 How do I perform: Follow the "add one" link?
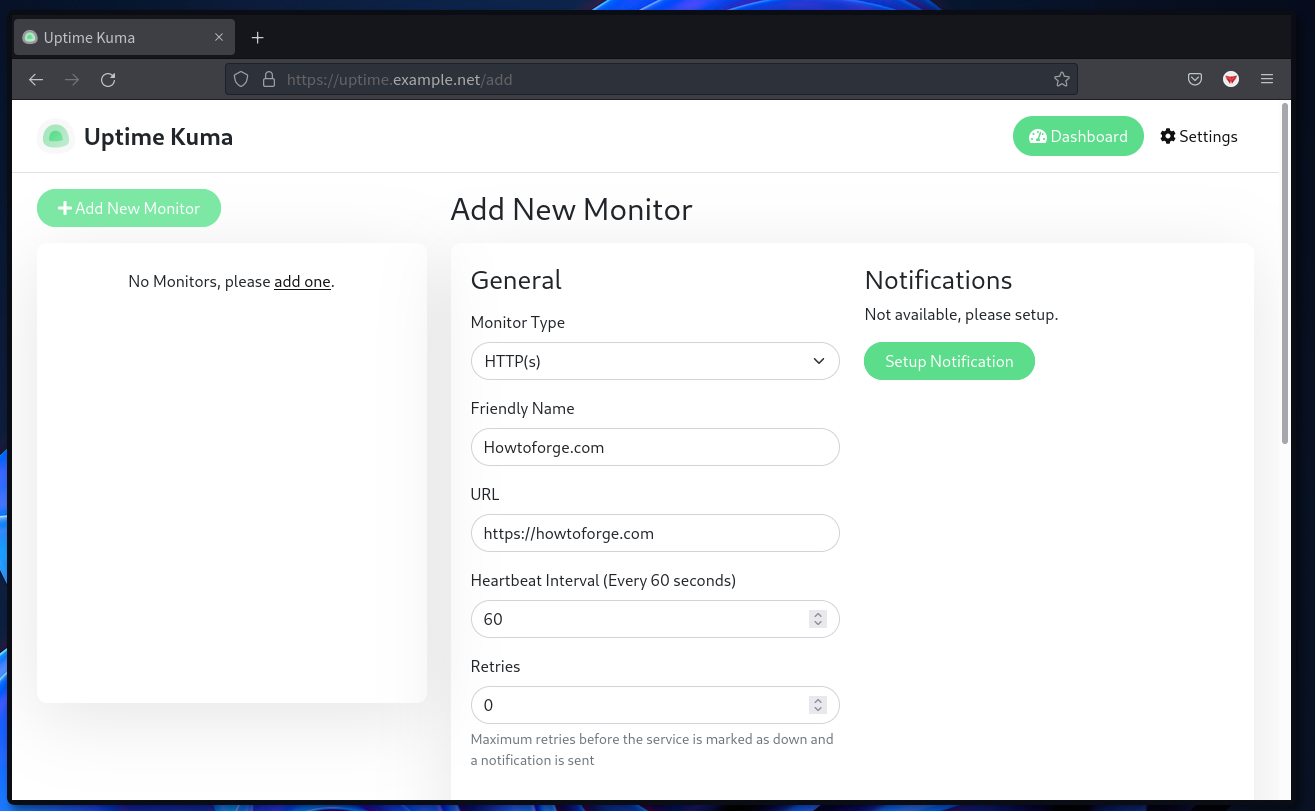(x=302, y=282)
